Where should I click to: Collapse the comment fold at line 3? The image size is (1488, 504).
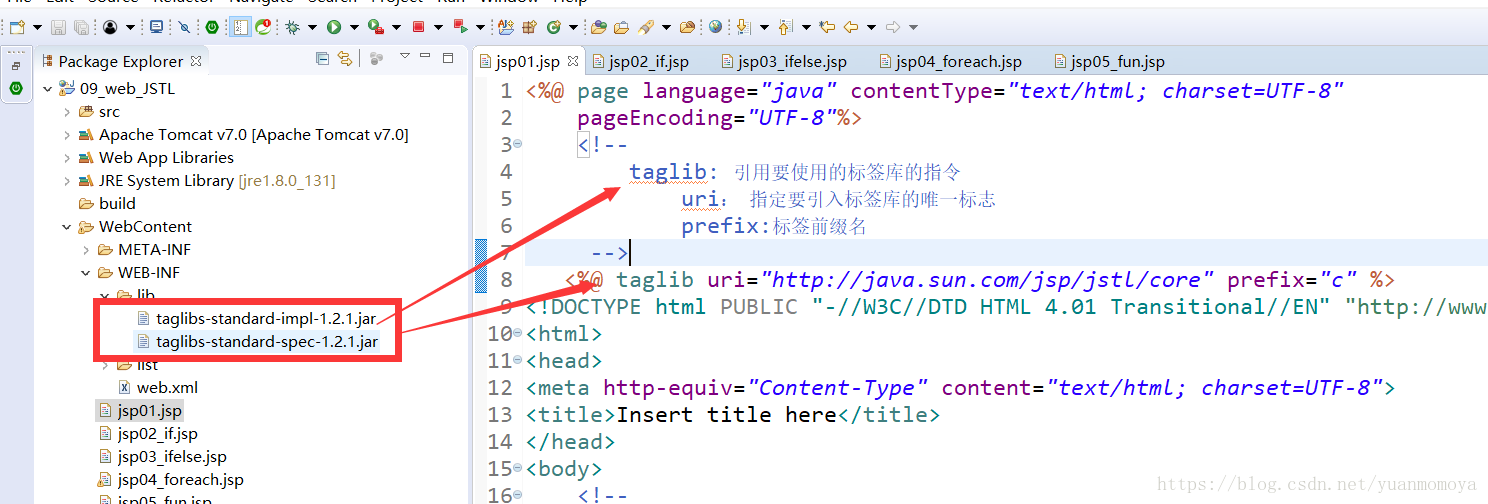tap(517, 145)
